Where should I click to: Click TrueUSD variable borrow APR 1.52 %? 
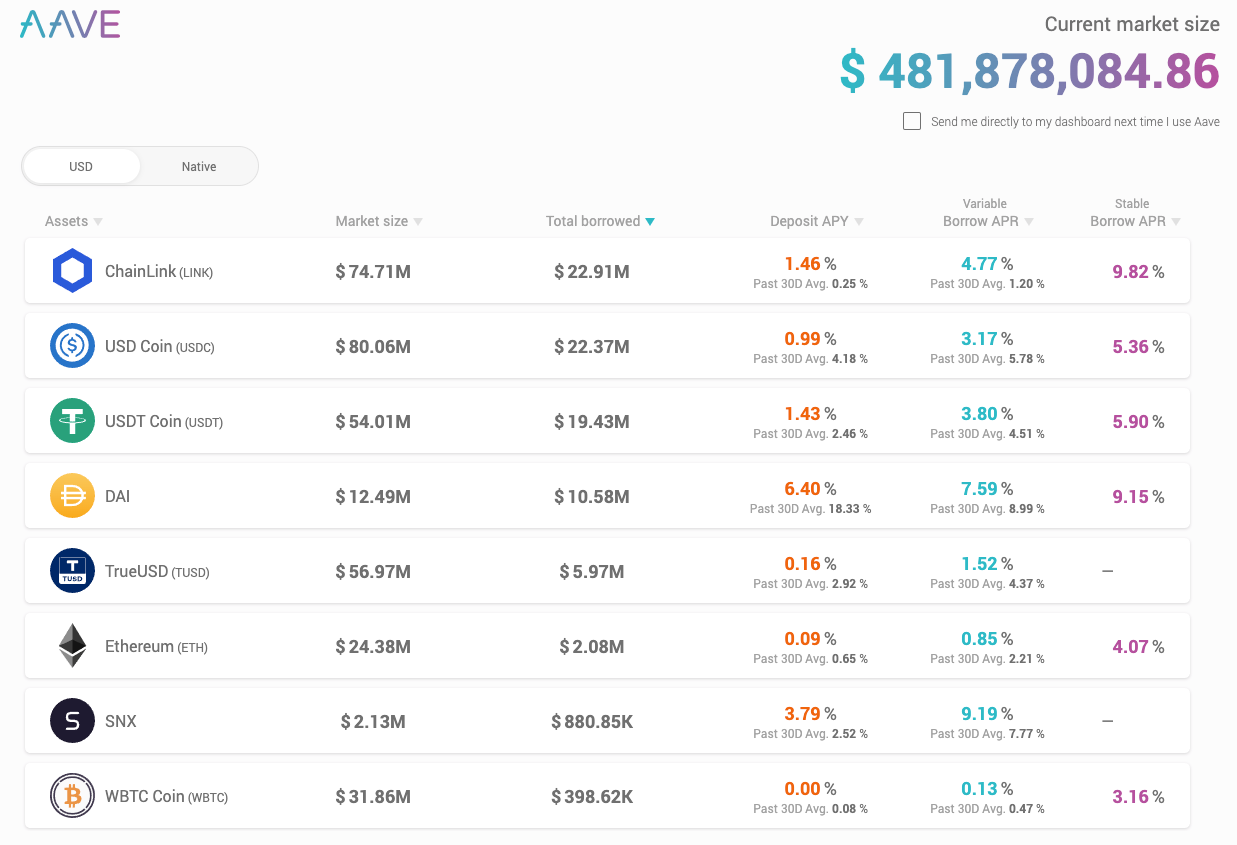pos(987,564)
